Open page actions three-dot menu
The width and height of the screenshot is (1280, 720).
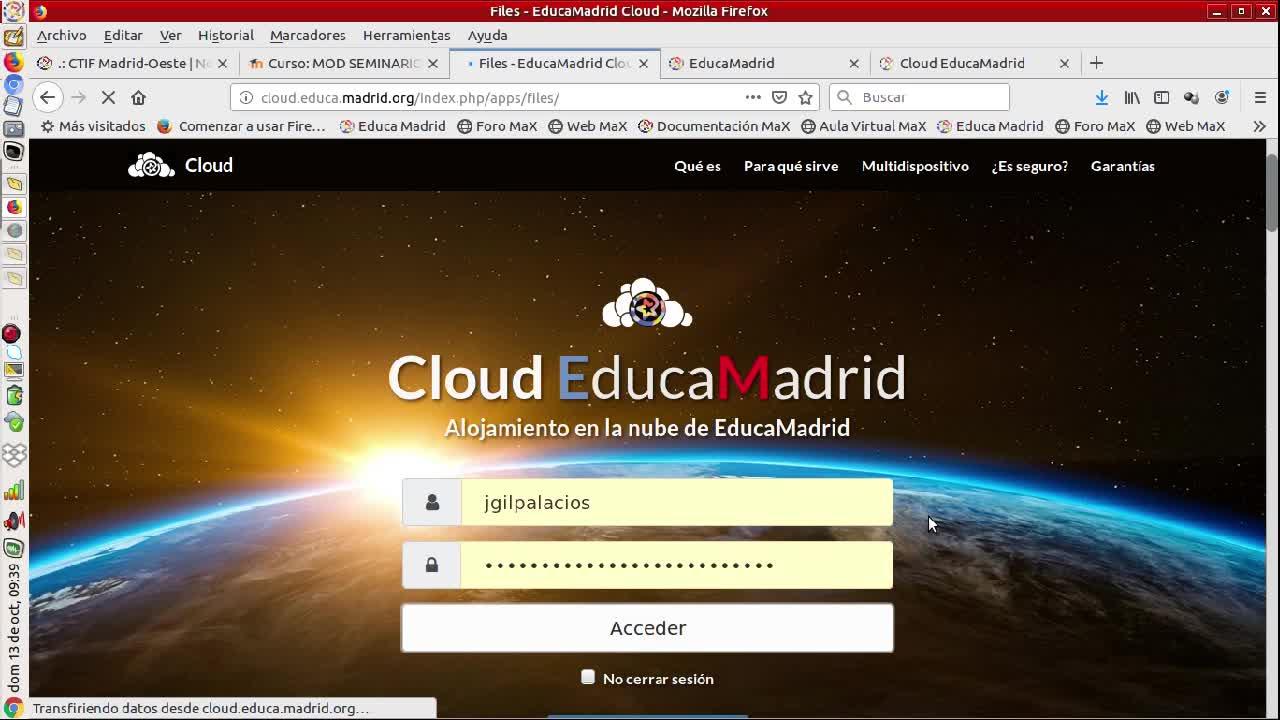point(753,97)
